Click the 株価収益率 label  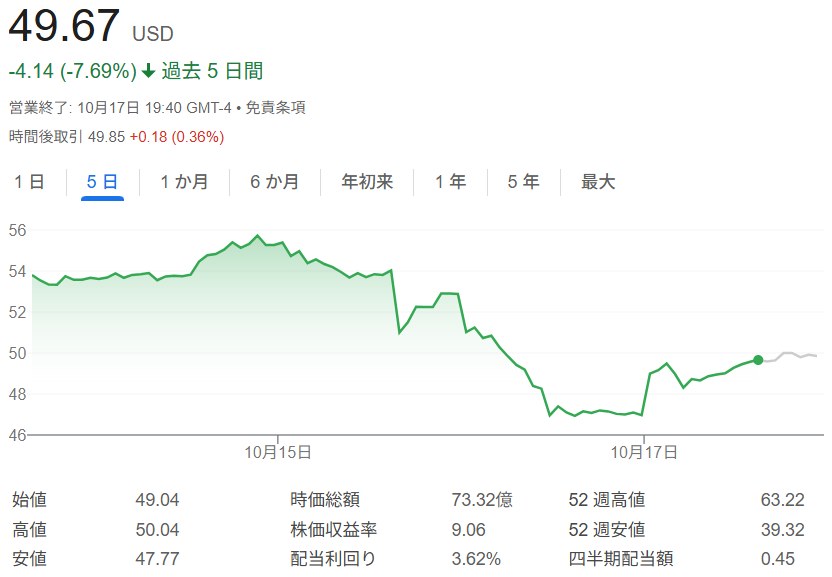coord(334,530)
